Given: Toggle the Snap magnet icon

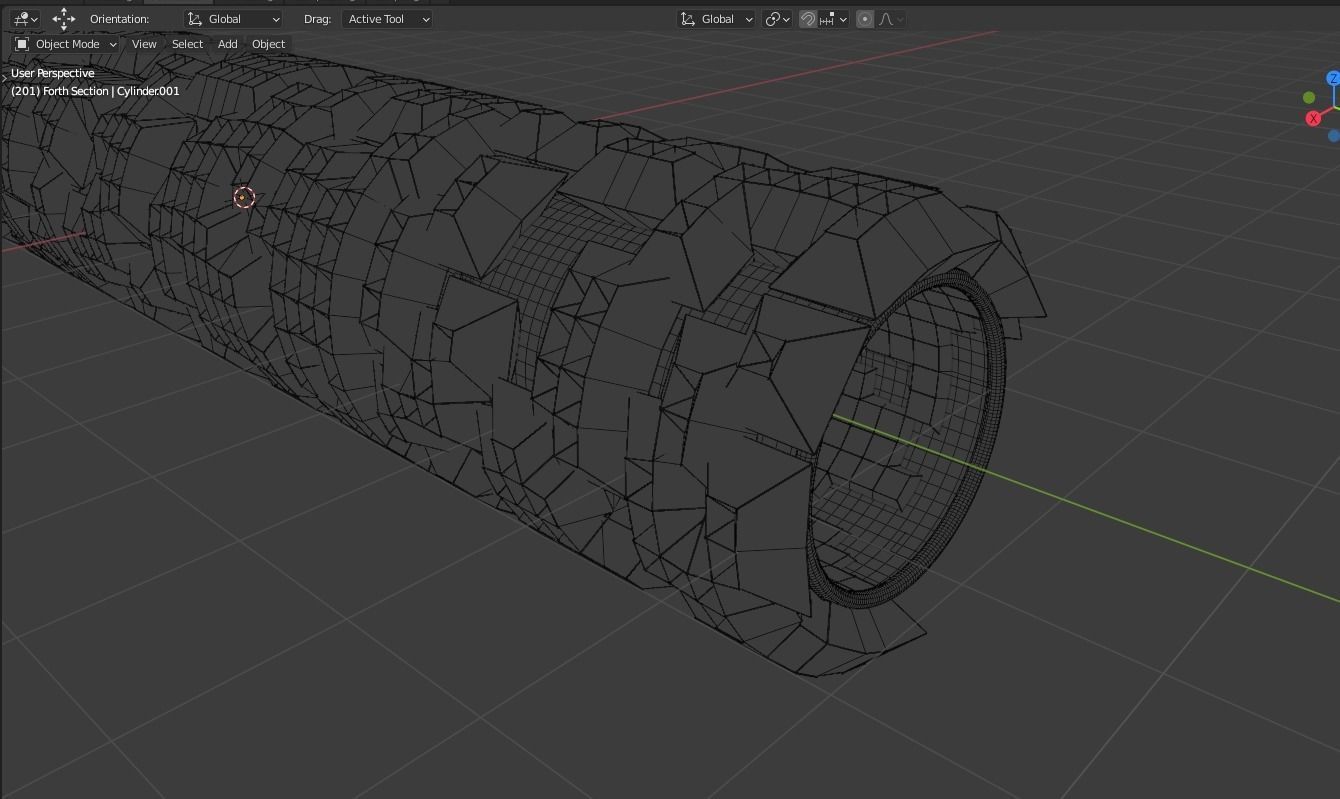Looking at the screenshot, I should 808,19.
